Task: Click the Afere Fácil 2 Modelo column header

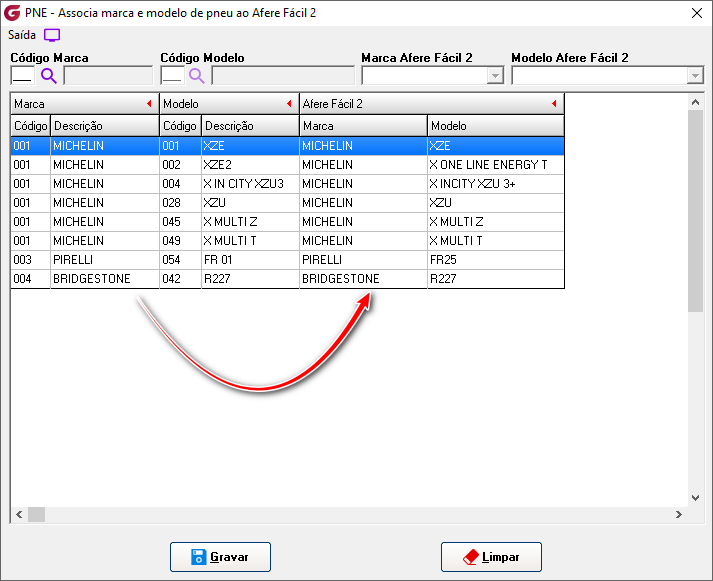Action: pyautogui.click(x=496, y=125)
